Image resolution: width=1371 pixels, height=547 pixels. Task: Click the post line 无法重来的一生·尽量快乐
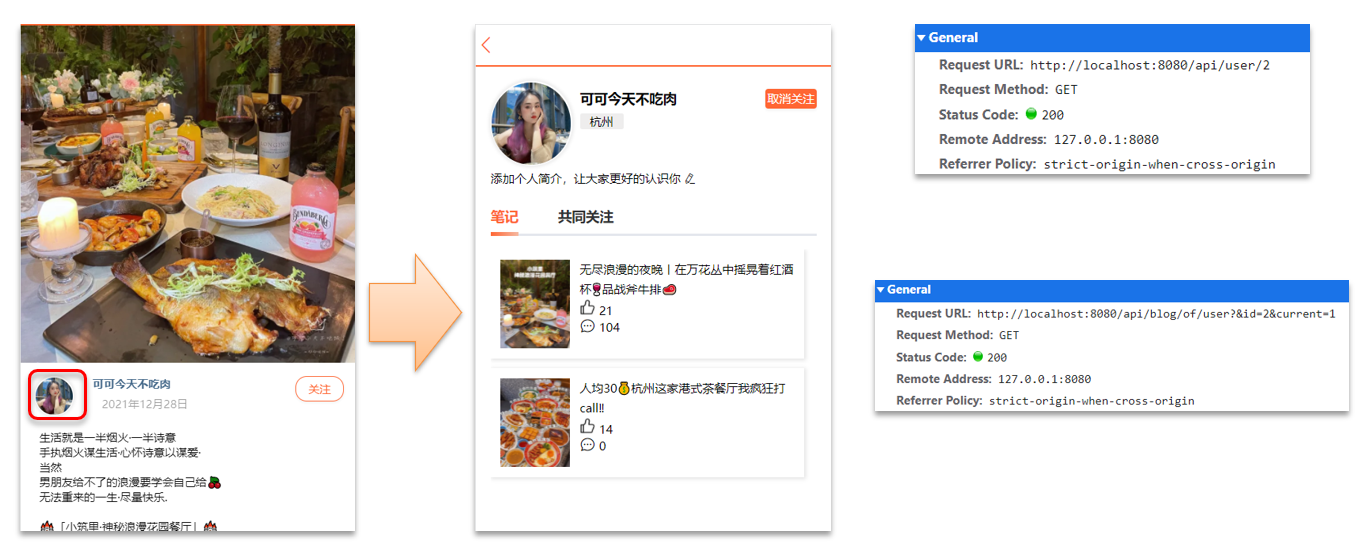click(103, 497)
